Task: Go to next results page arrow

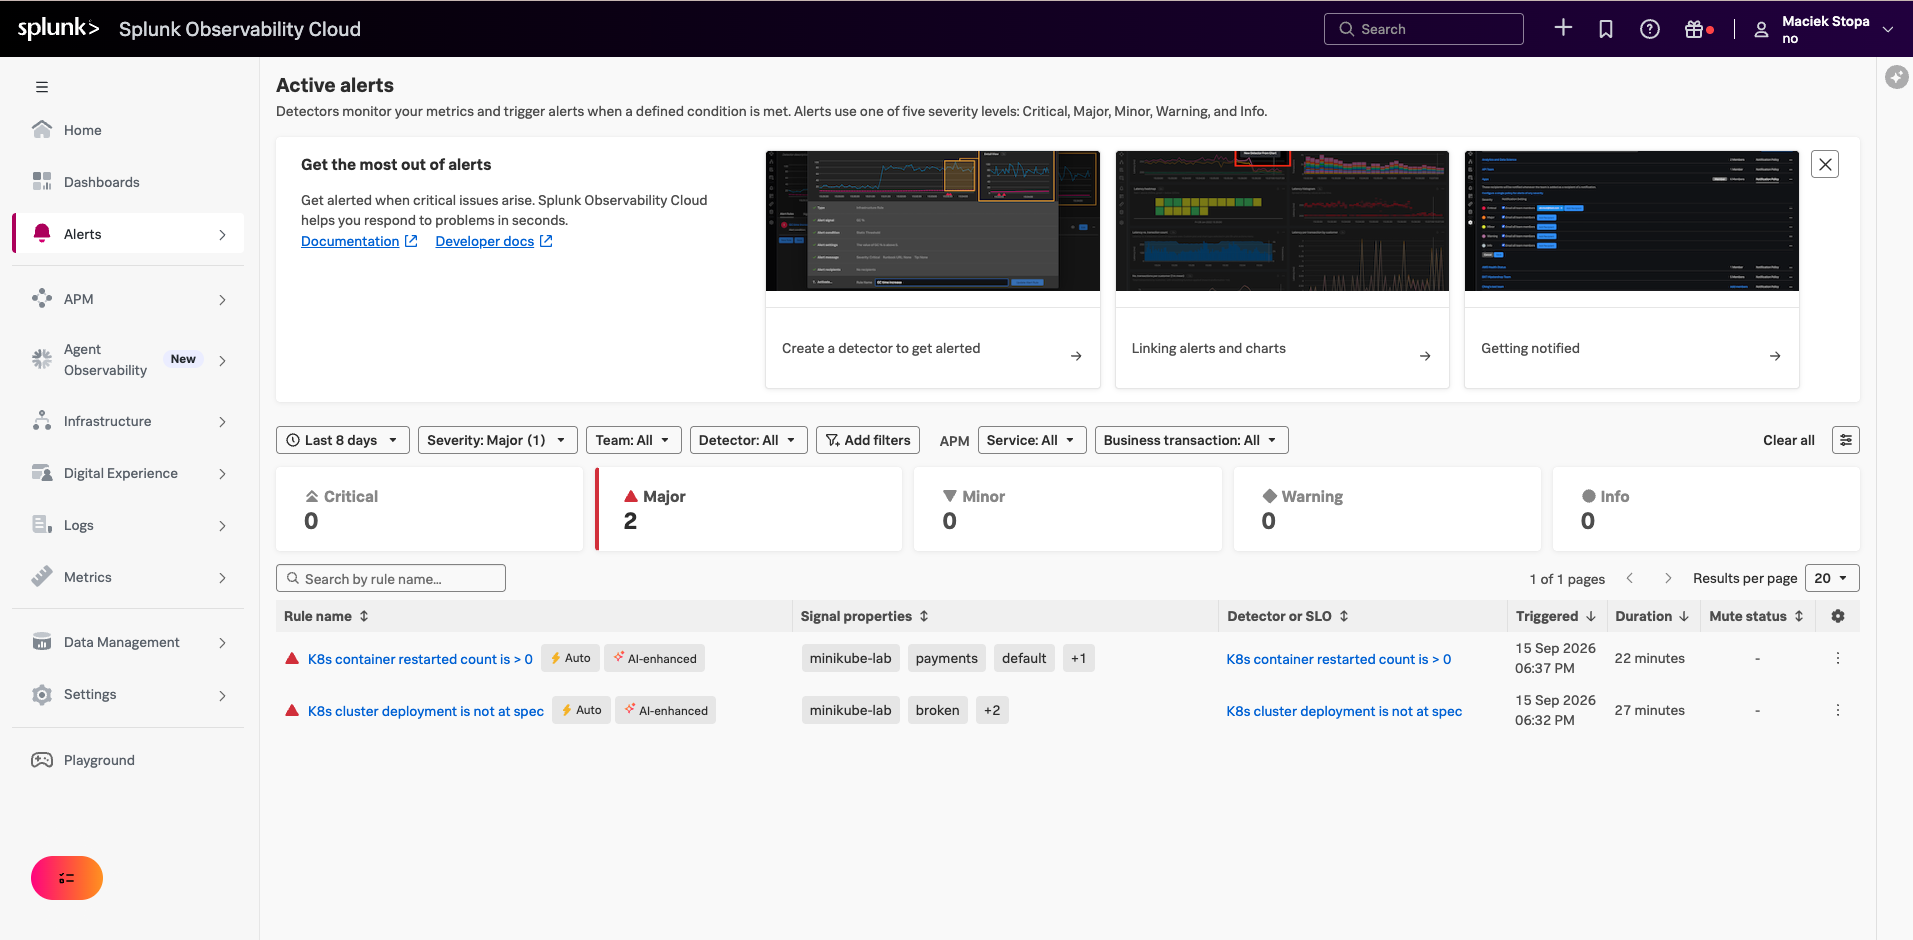Action: [1668, 578]
